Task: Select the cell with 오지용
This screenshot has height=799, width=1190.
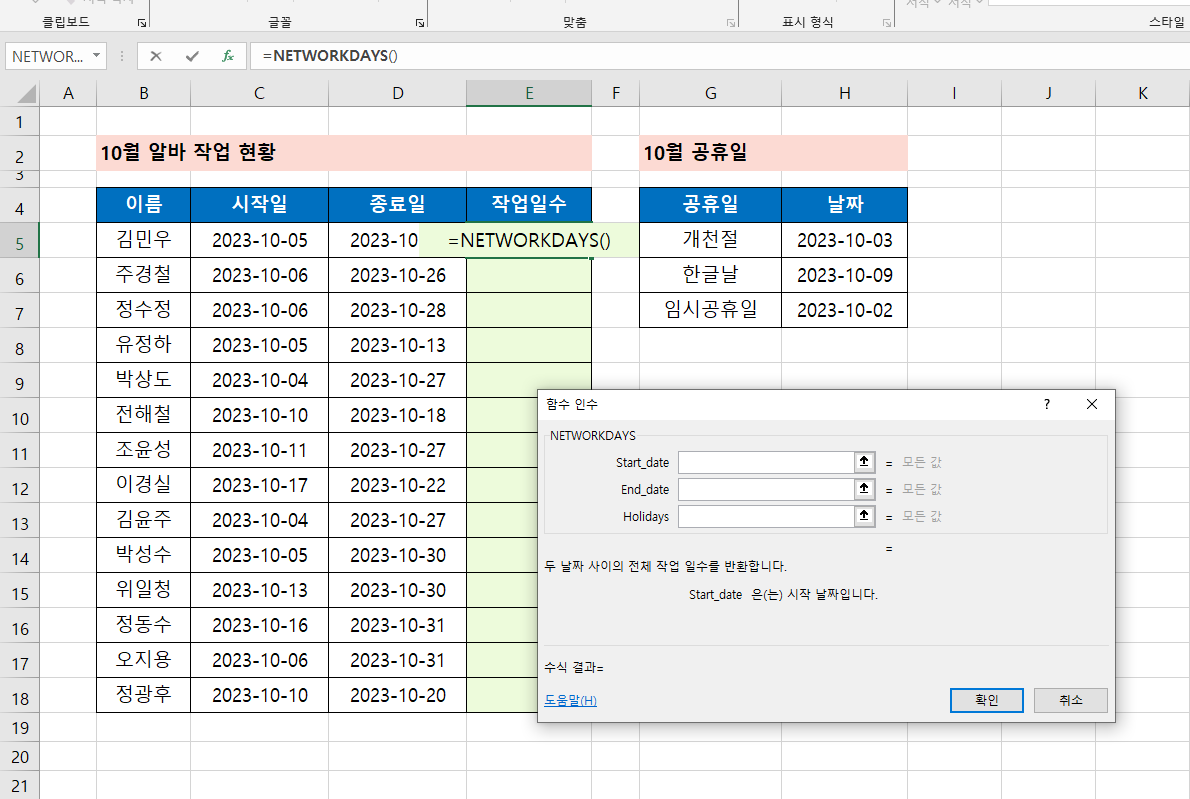Action: tap(143, 660)
